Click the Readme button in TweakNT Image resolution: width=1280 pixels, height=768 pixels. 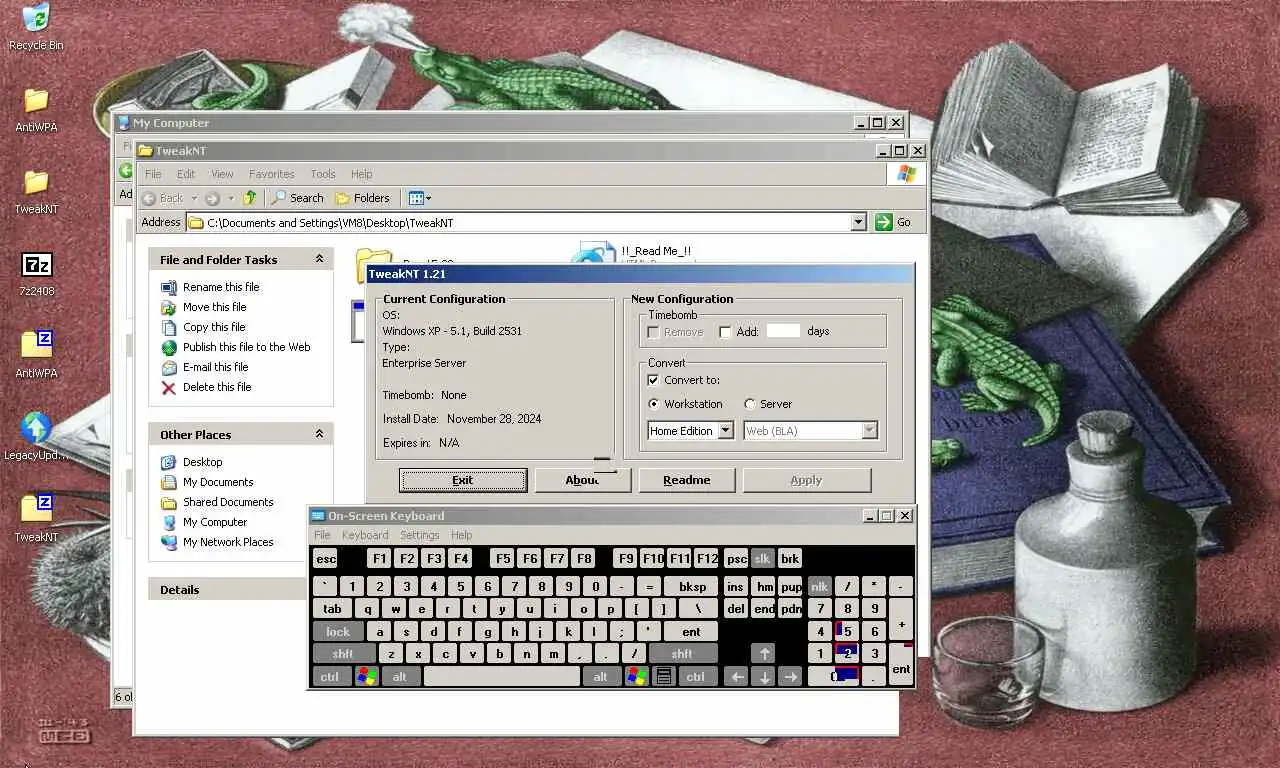tap(687, 480)
